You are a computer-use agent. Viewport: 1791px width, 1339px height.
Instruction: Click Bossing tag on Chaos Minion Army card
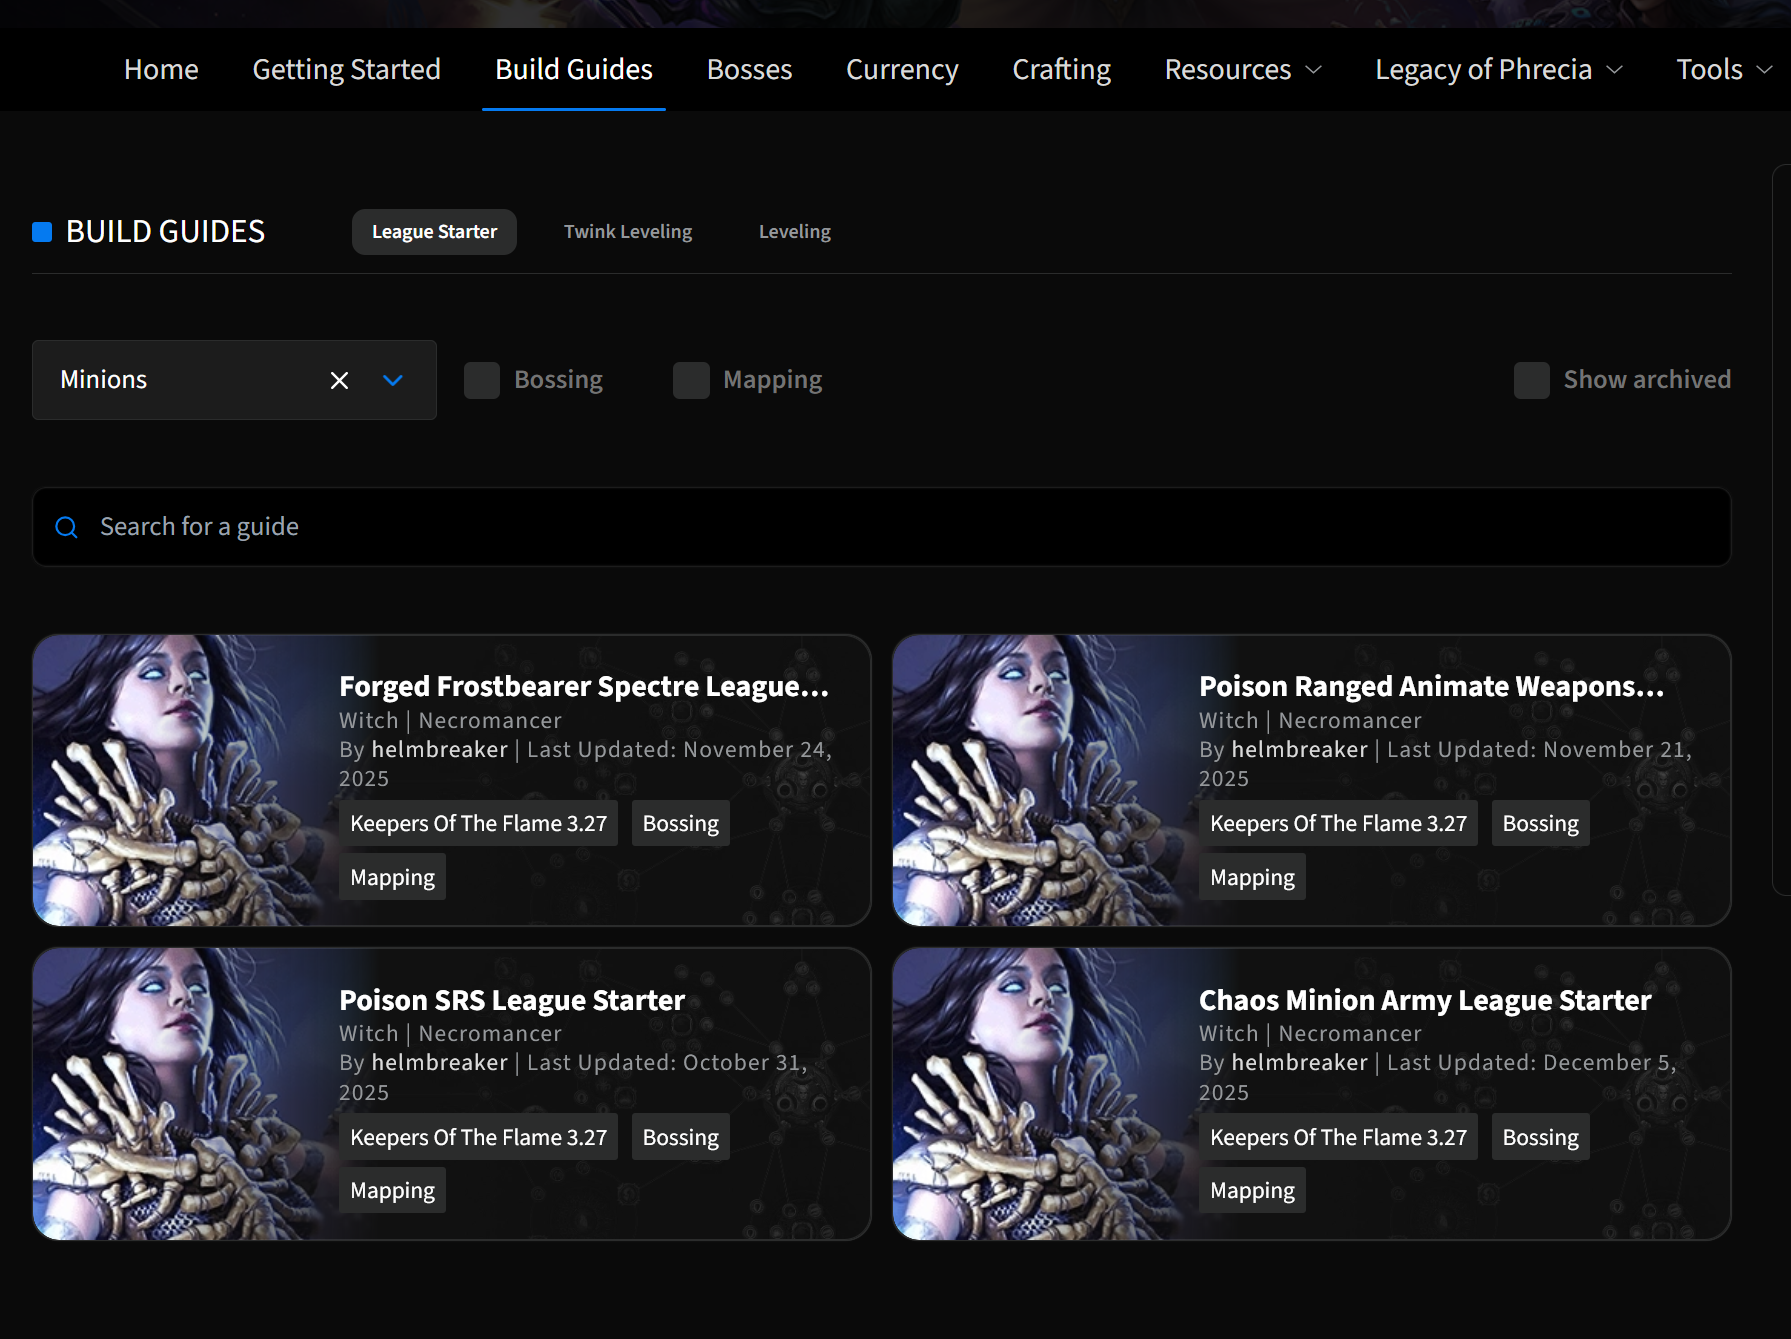(x=1540, y=1137)
